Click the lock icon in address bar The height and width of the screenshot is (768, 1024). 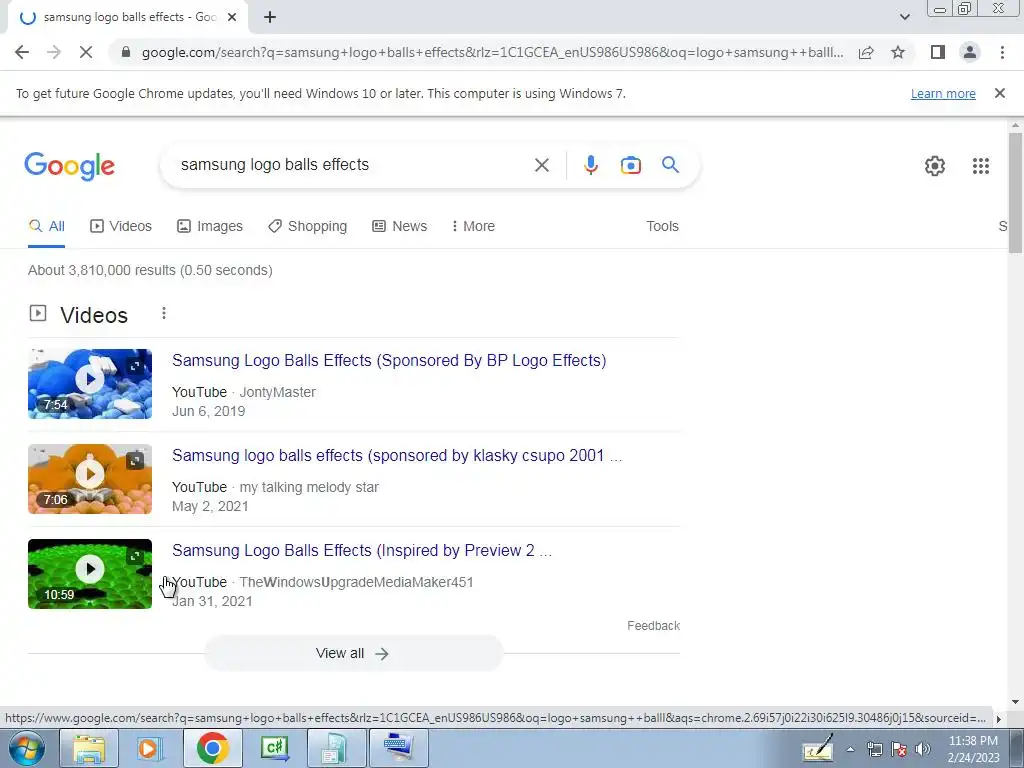click(126, 52)
